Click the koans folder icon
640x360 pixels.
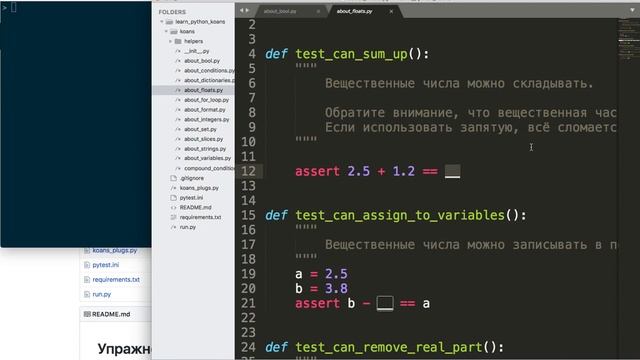(x=174, y=31)
